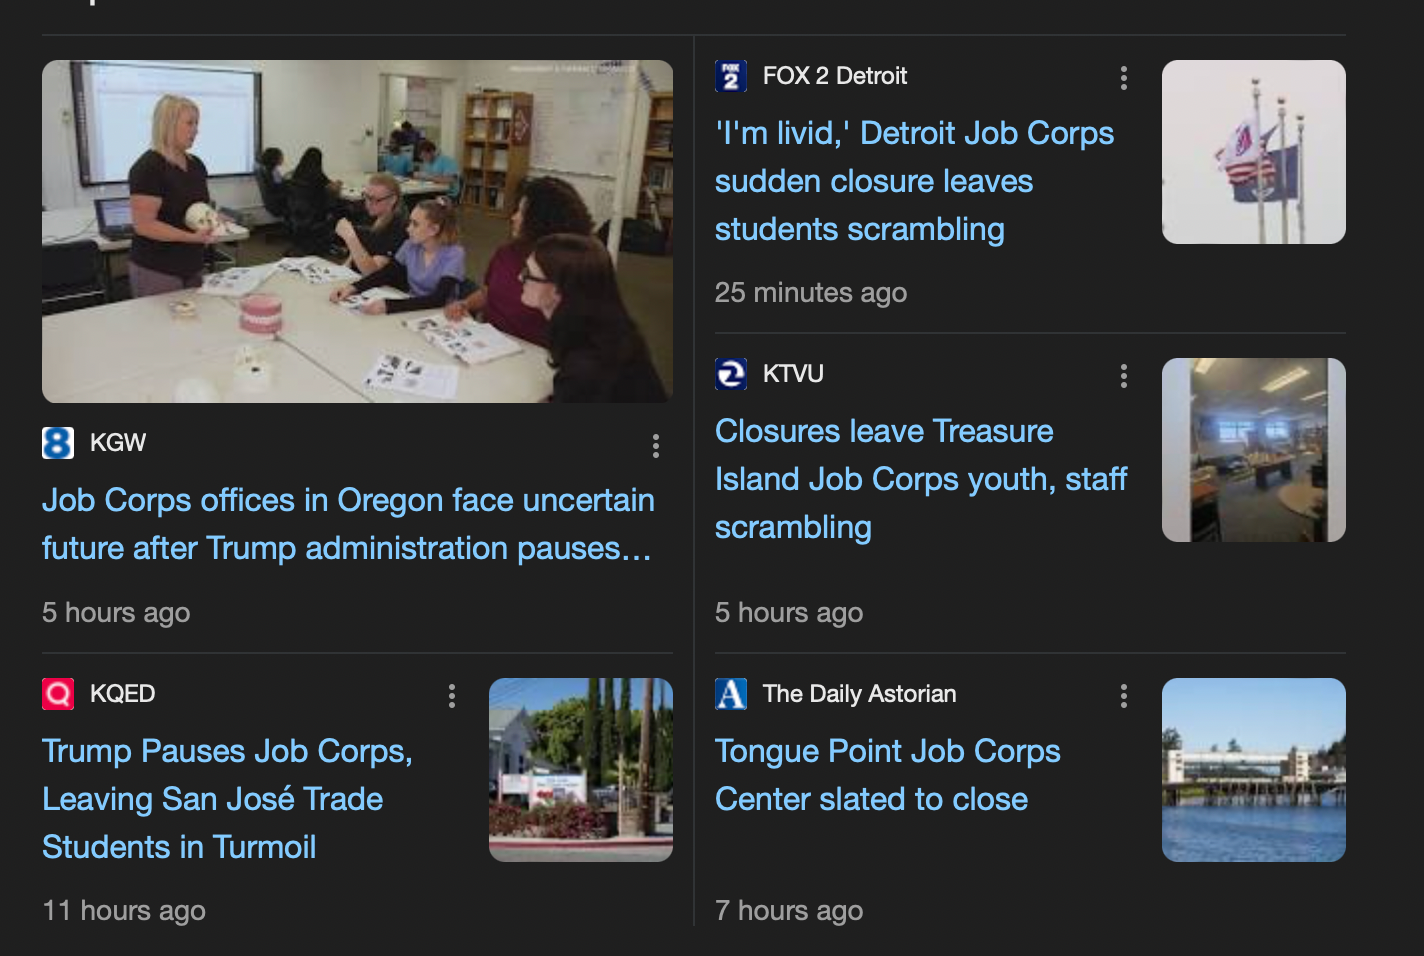Open the three-dot menu for FOX 2 Detroit article
Viewport: 1424px width, 956px height.
(1124, 78)
